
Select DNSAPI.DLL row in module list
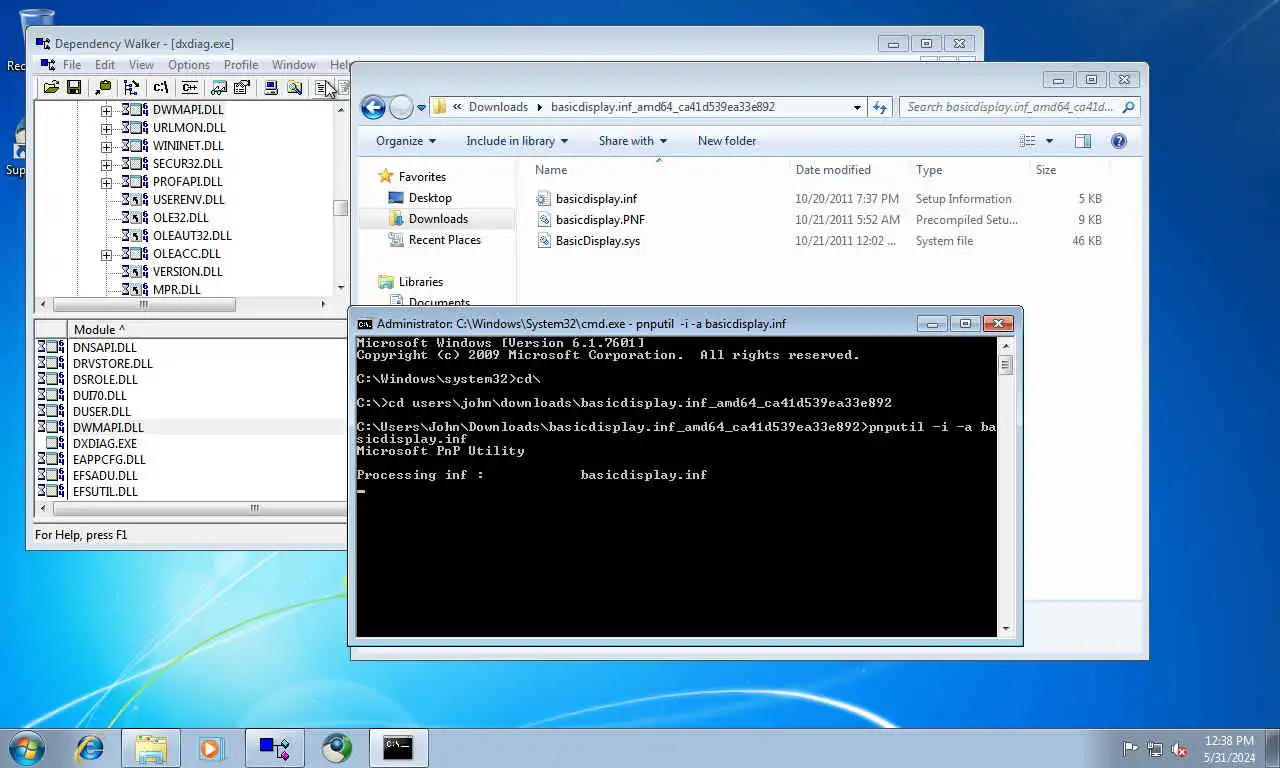105,347
